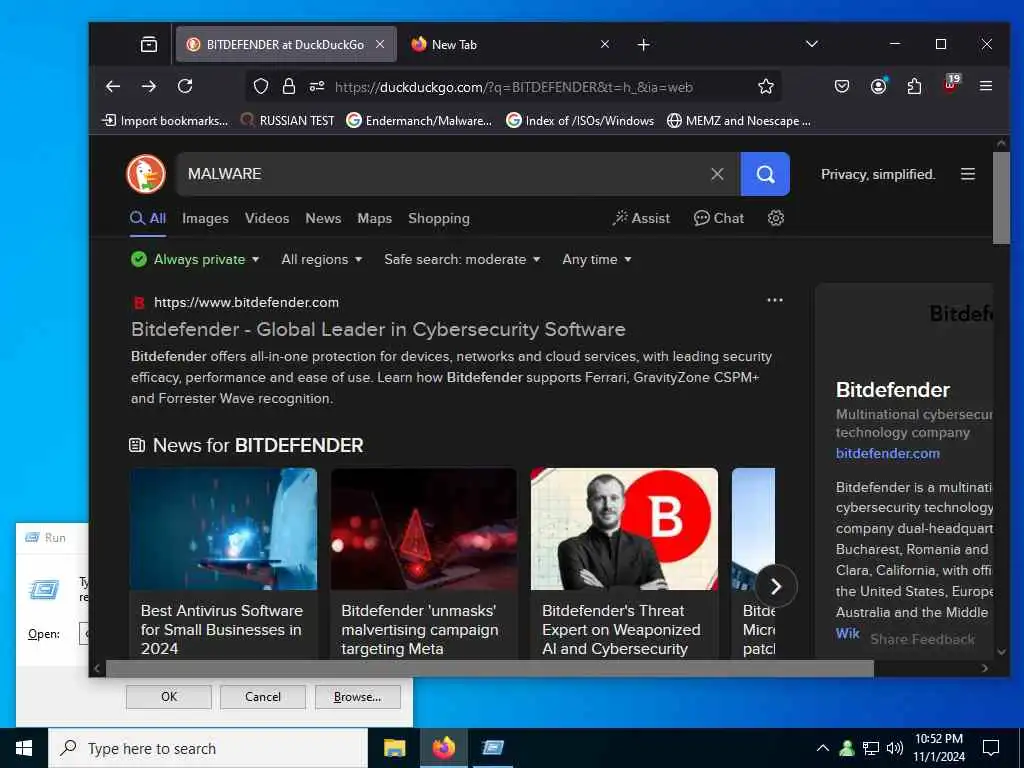Go back with the browser back arrow
The height and width of the screenshot is (768, 1024).
click(113, 86)
